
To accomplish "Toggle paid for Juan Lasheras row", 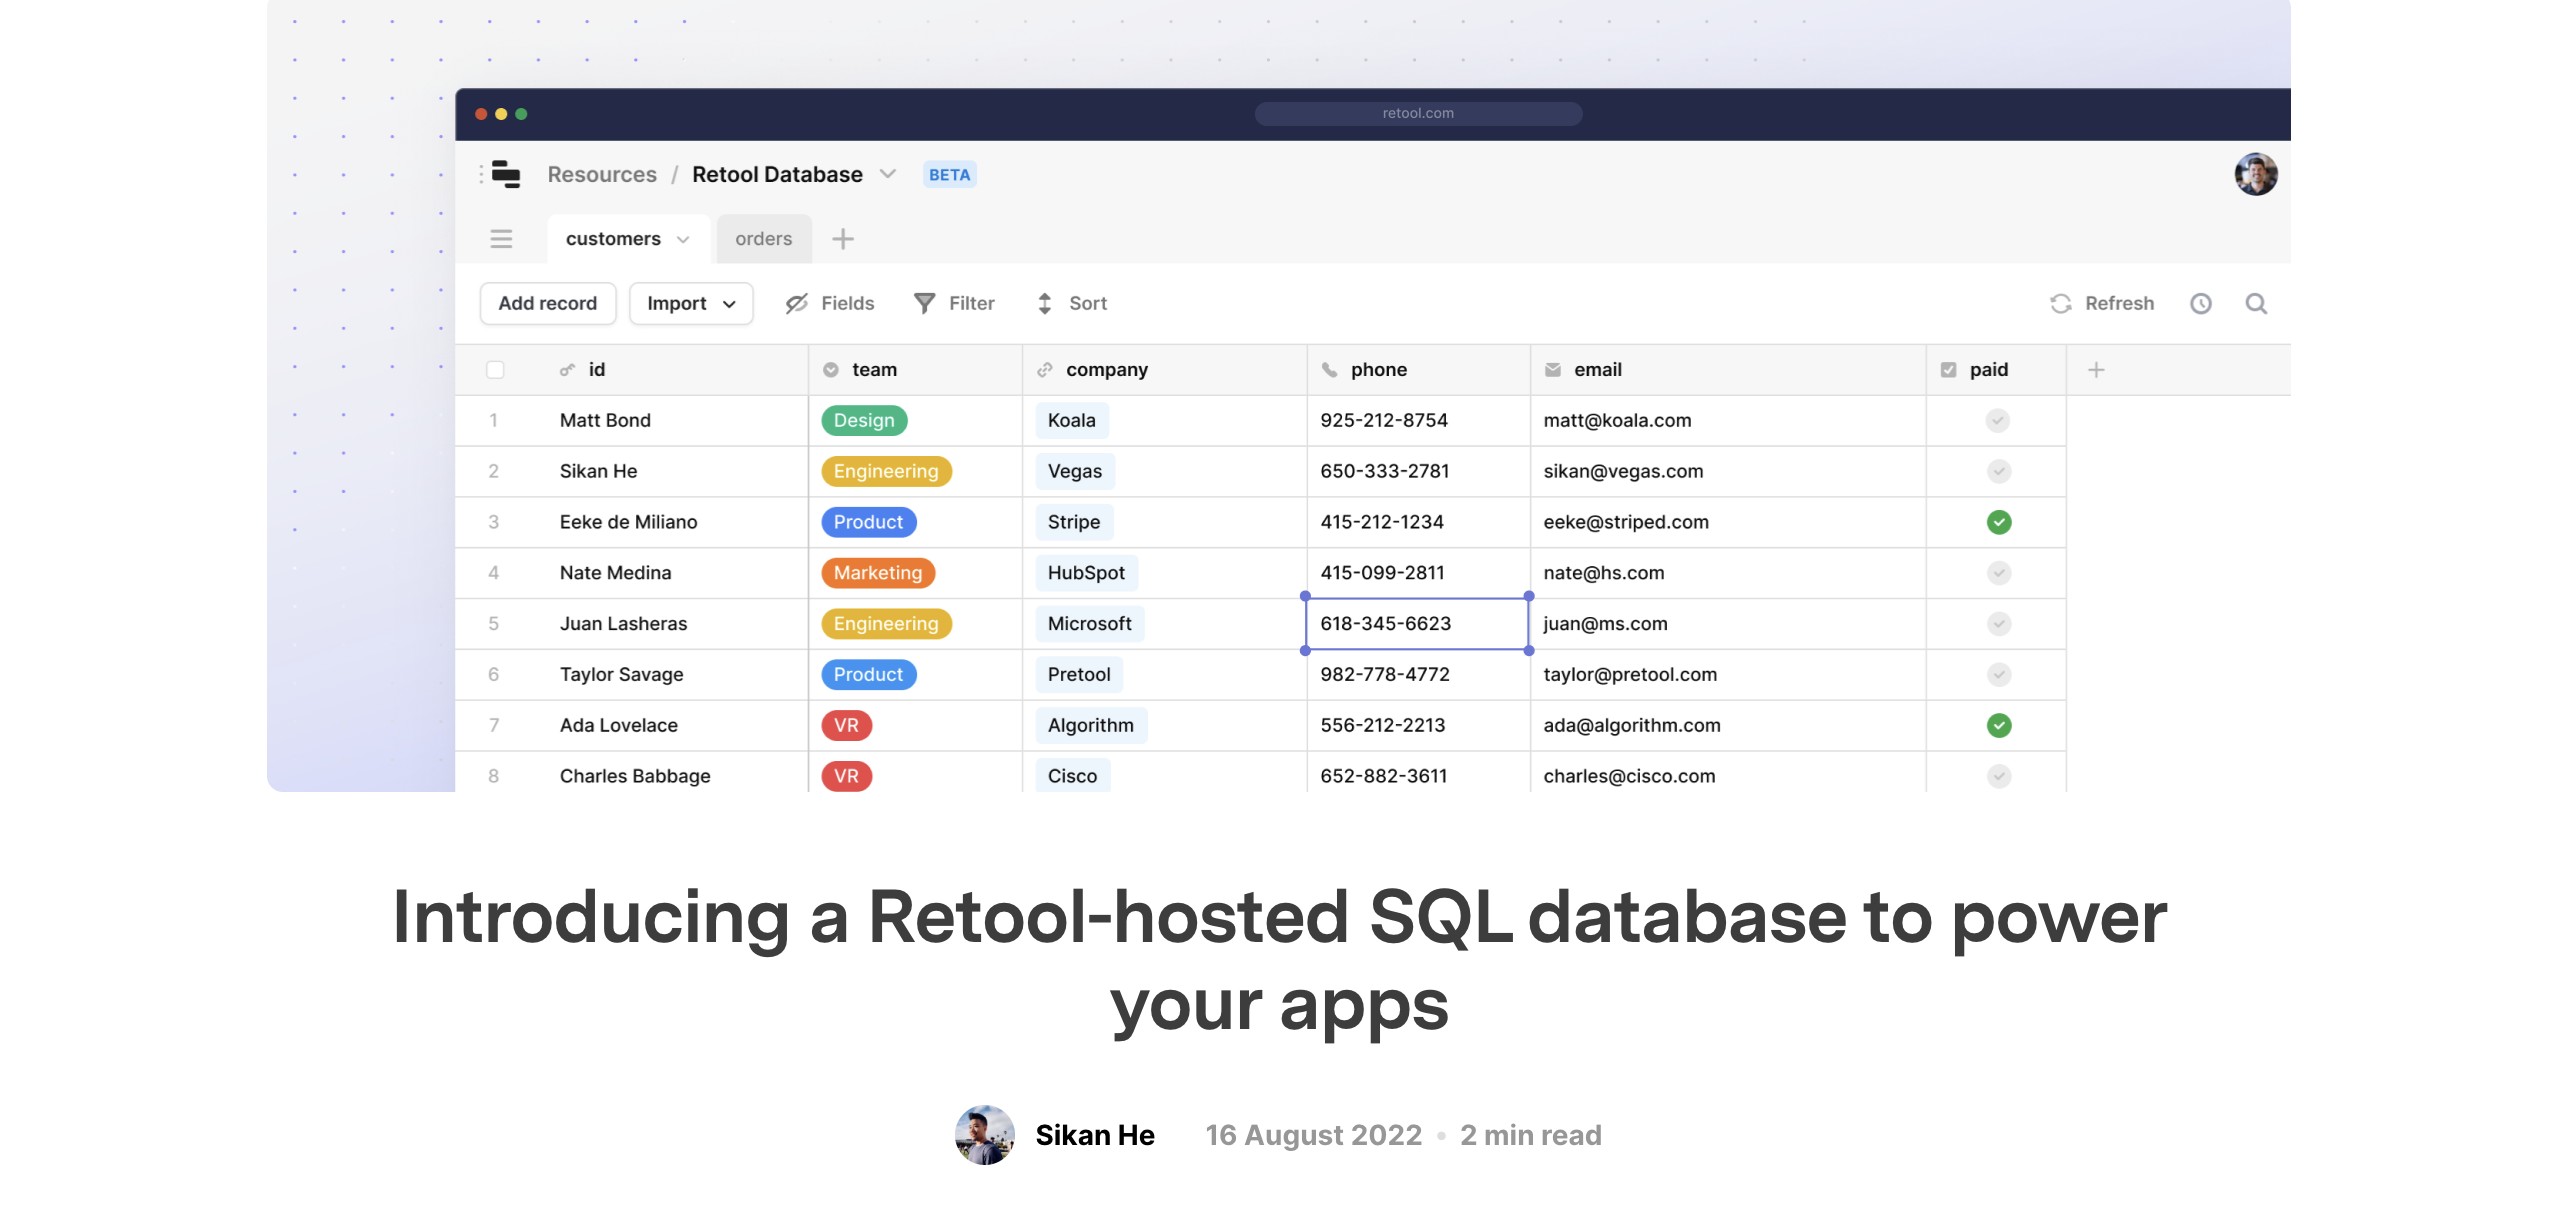I will 1998,624.
